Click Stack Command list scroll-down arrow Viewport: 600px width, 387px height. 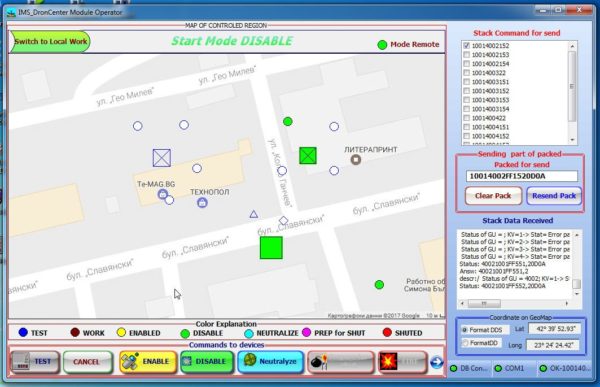572,140
